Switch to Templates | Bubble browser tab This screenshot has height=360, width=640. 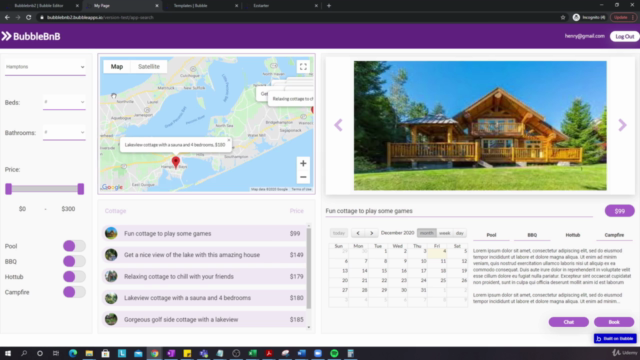pyautogui.click(x=202, y=6)
